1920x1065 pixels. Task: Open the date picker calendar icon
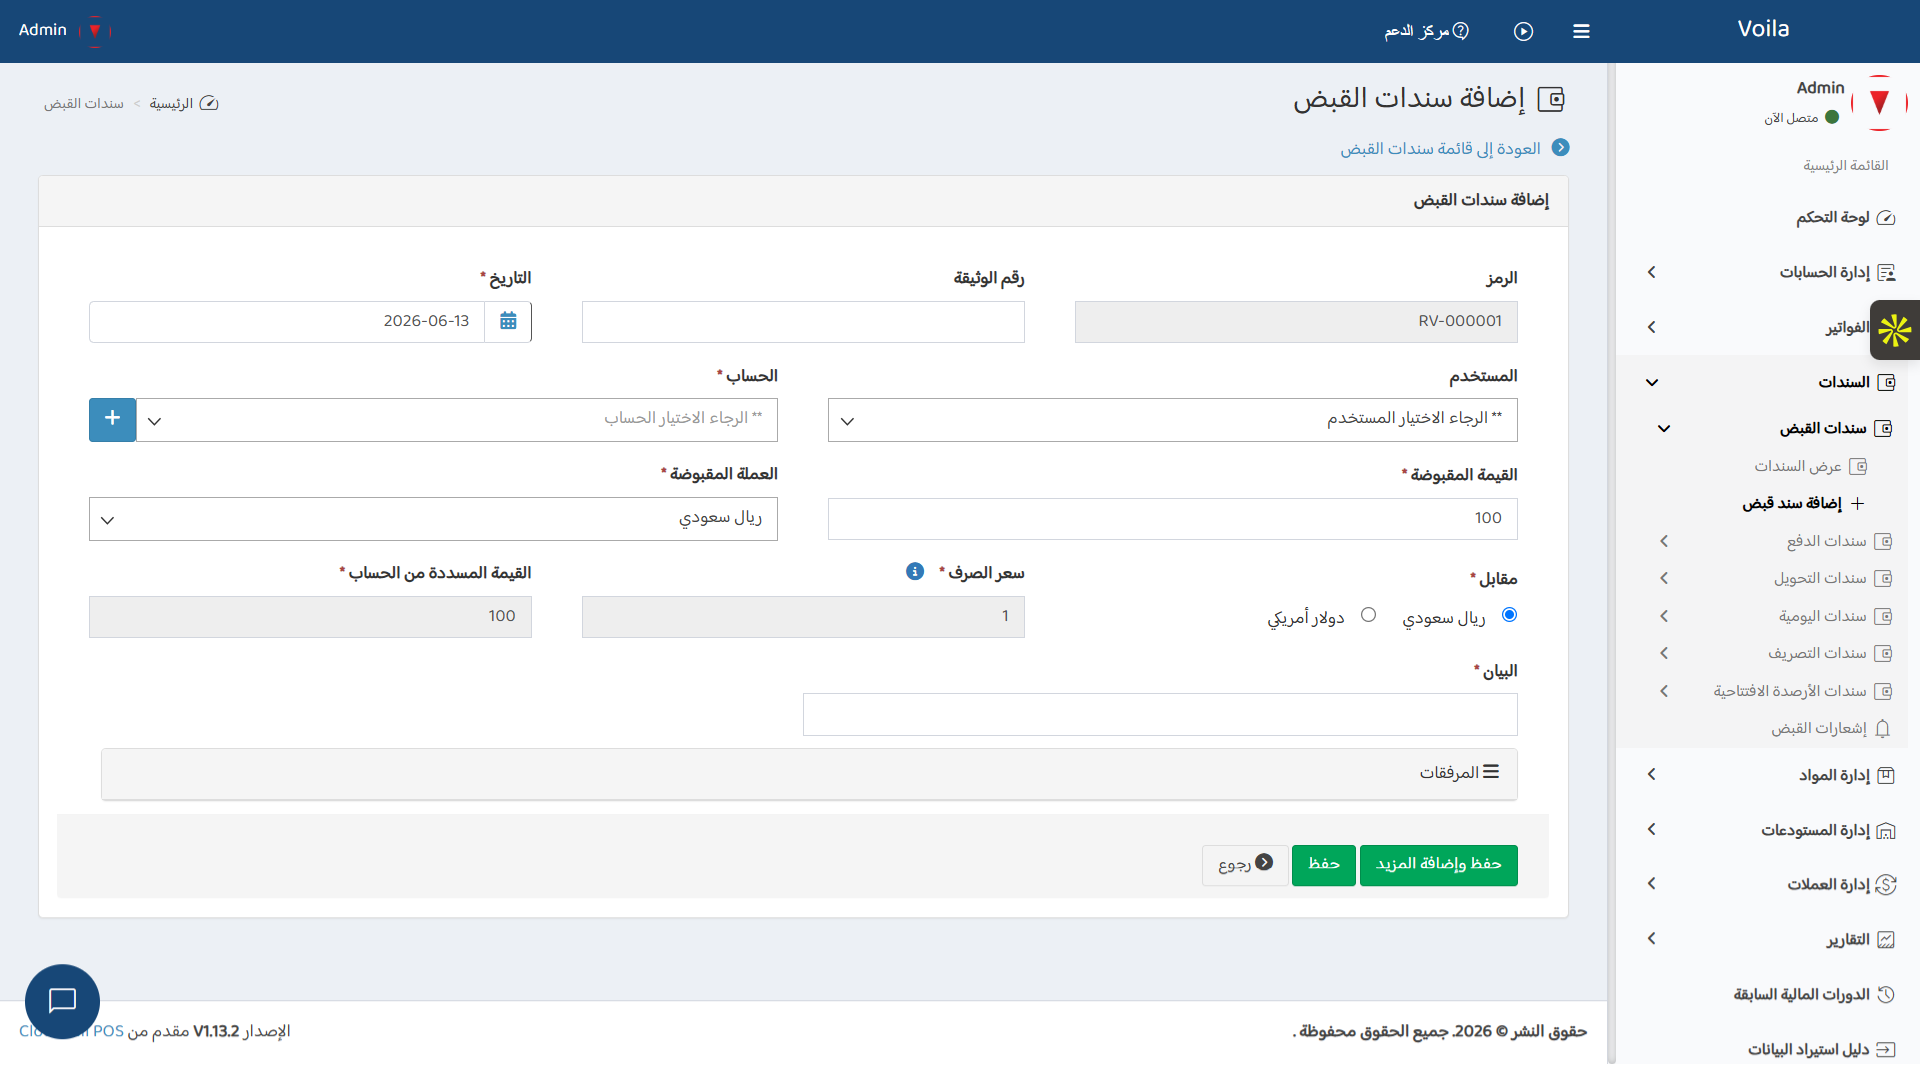pyautogui.click(x=508, y=321)
